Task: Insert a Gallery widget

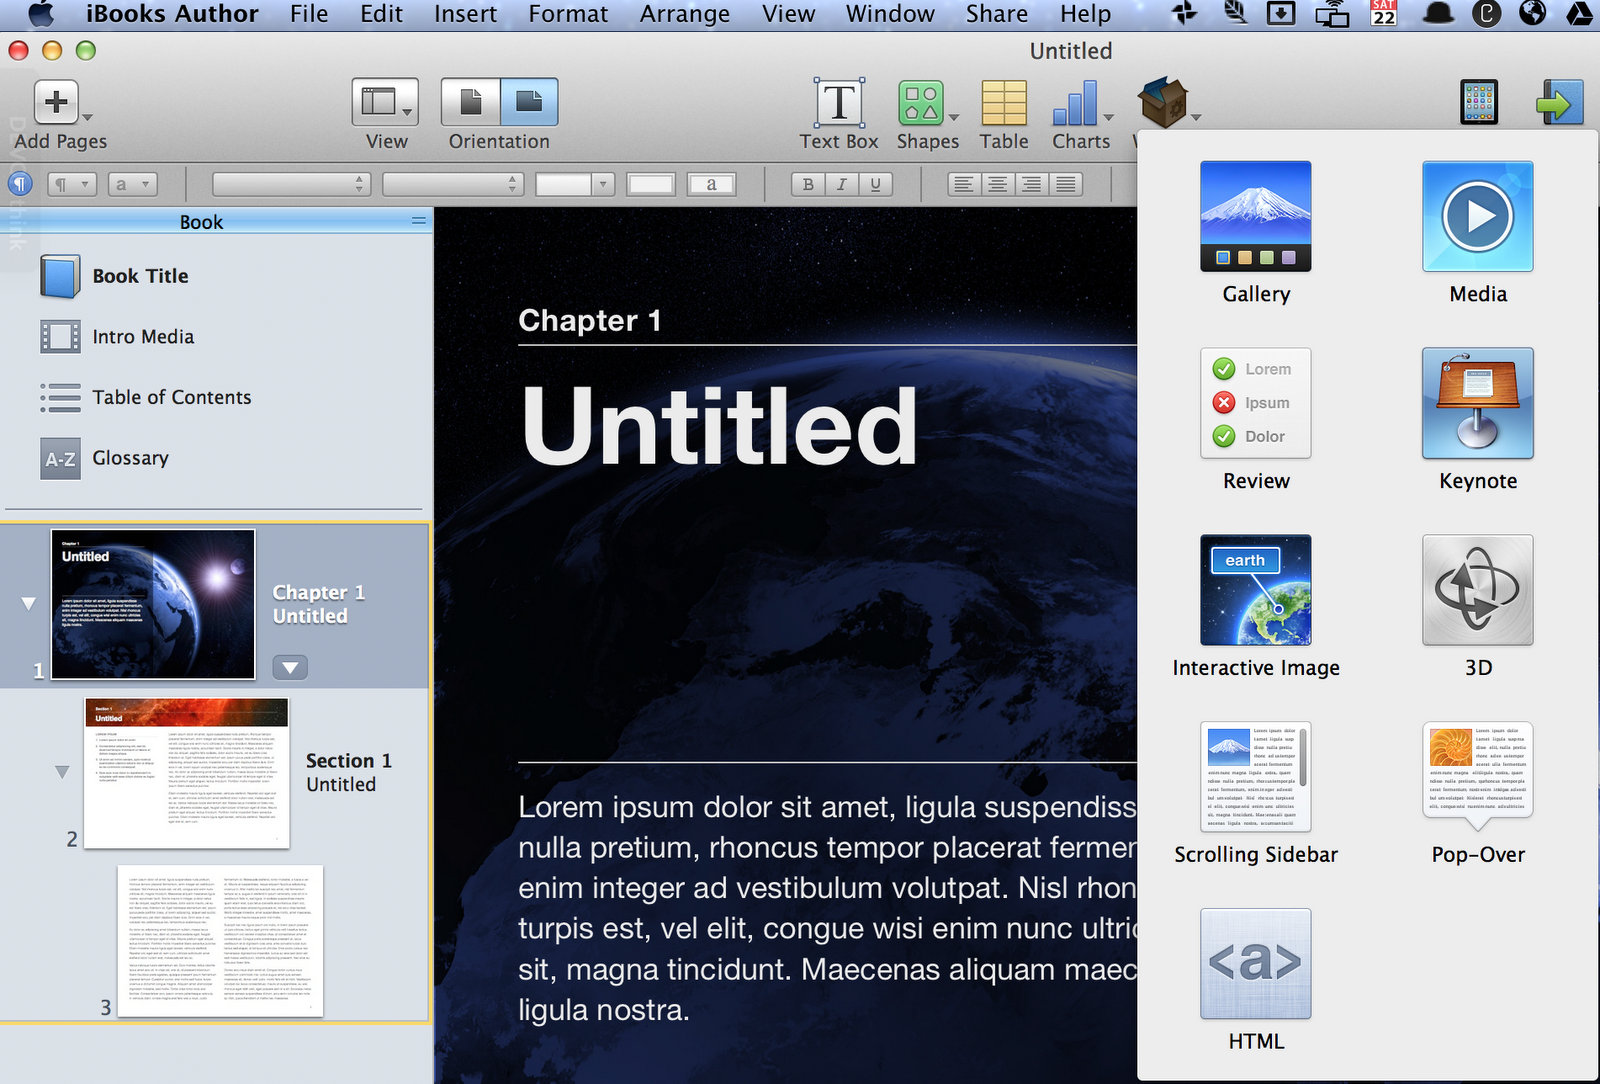Action: [1255, 217]
